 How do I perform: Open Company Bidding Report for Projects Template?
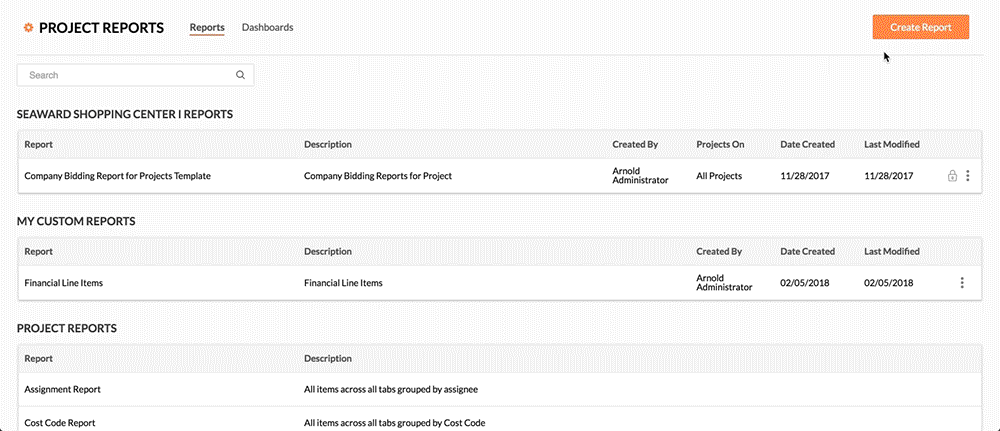click(x=117, y=176)
